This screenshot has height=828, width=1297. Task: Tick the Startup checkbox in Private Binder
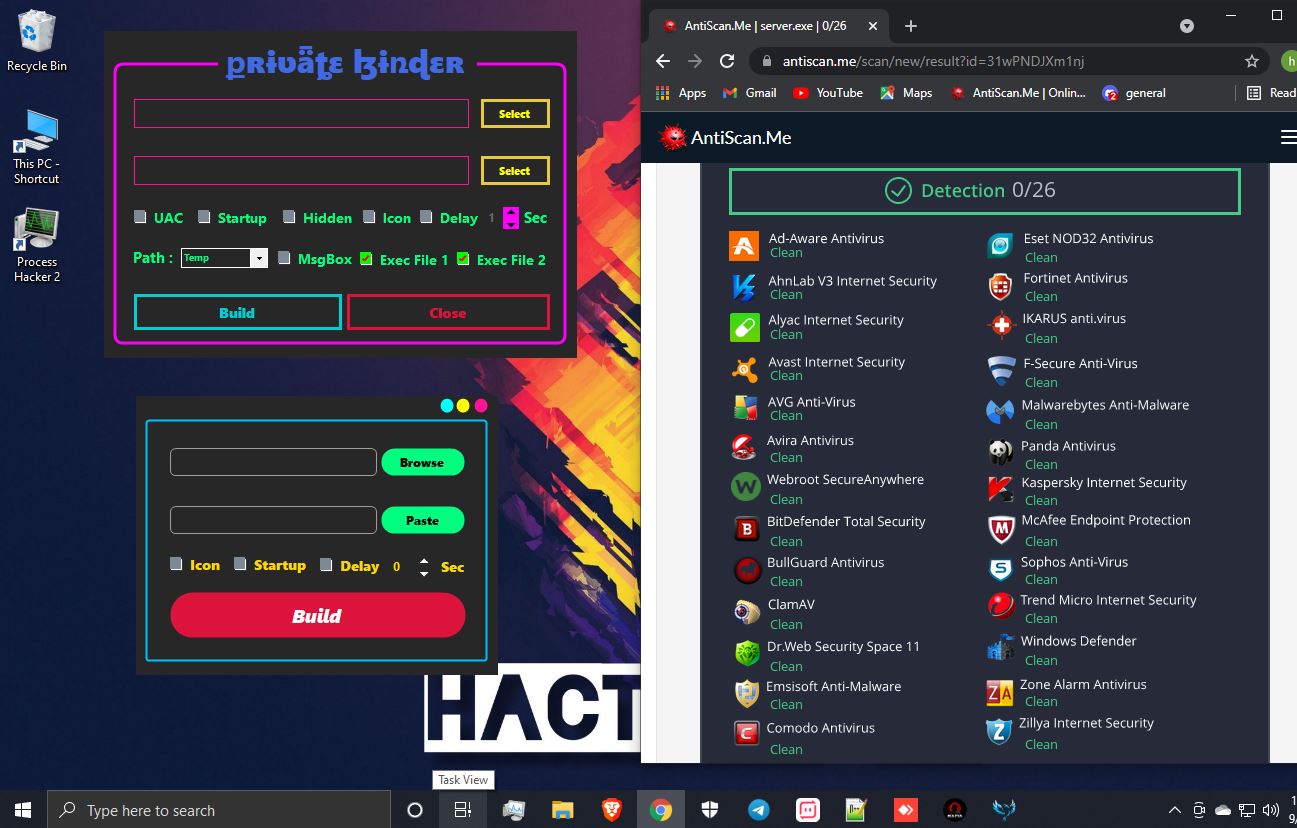[204, 217]
